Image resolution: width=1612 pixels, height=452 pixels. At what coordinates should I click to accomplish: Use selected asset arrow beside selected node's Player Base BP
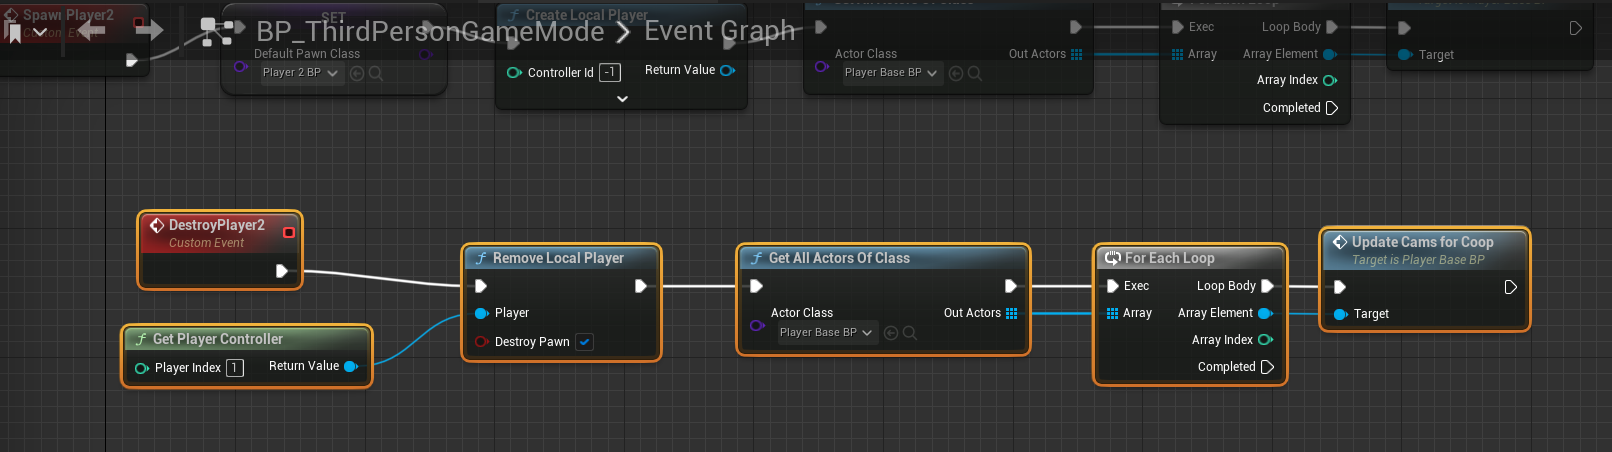[891, 333]
